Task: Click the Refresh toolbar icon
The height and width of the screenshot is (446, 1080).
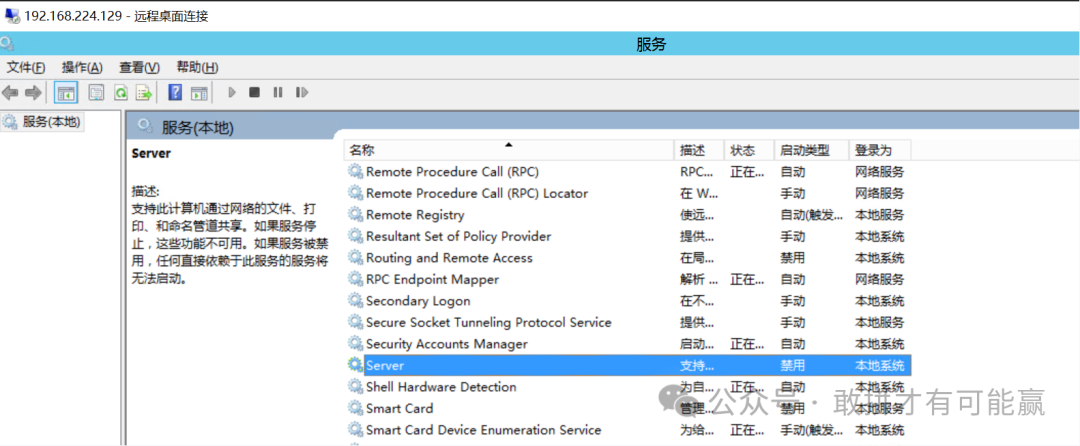Action: pyautogui.click(x=120, y=93)
